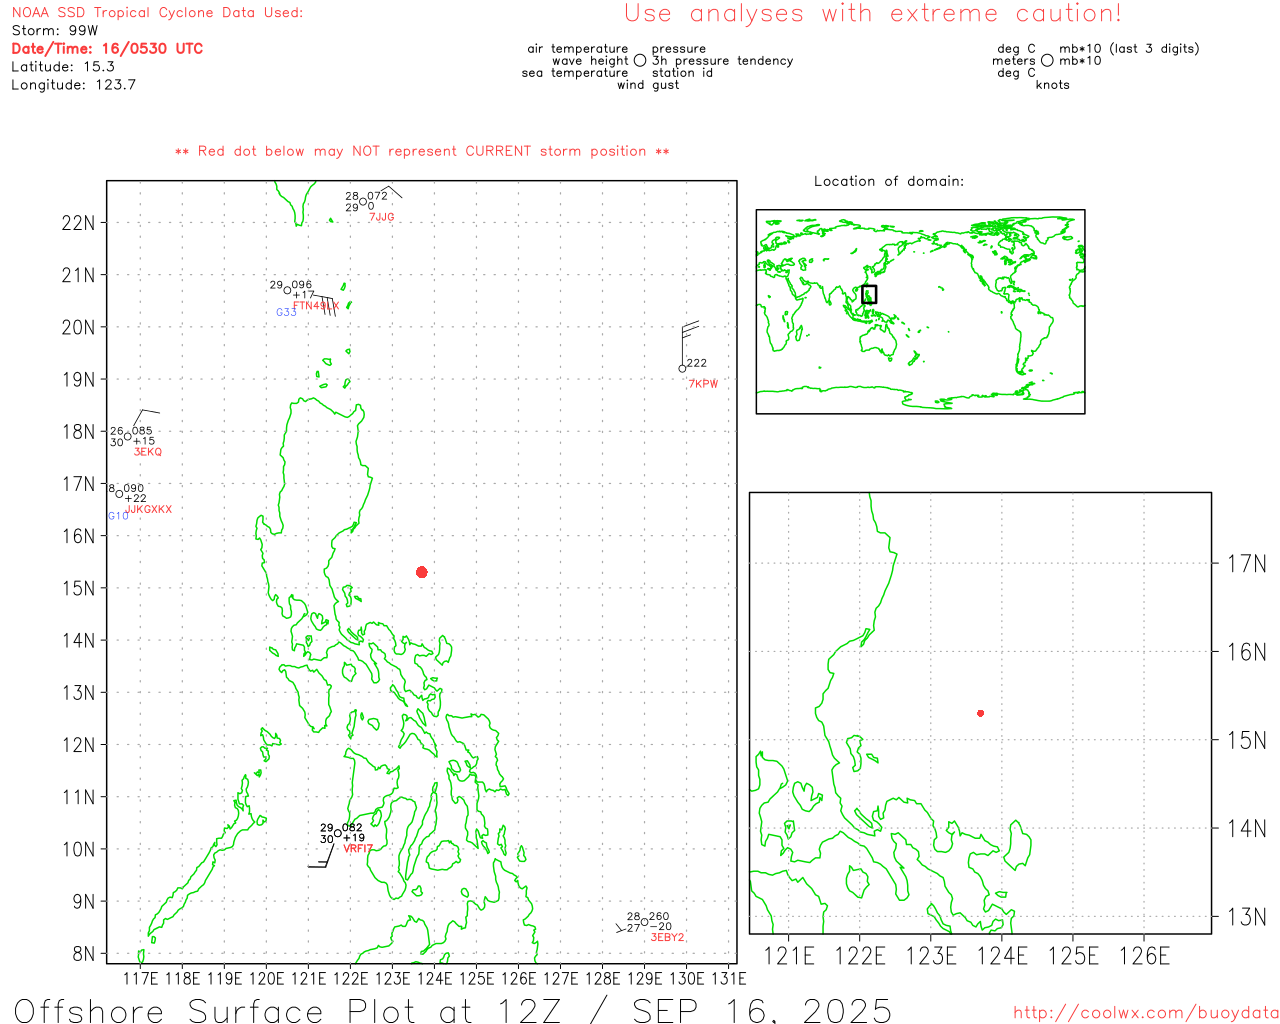
Task: Click station ID JJKGXKX
Action: tap(150, 510)
